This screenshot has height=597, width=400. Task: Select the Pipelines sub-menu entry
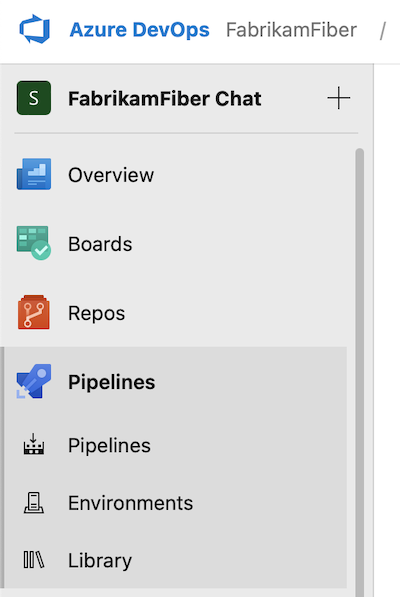[174, 445]
